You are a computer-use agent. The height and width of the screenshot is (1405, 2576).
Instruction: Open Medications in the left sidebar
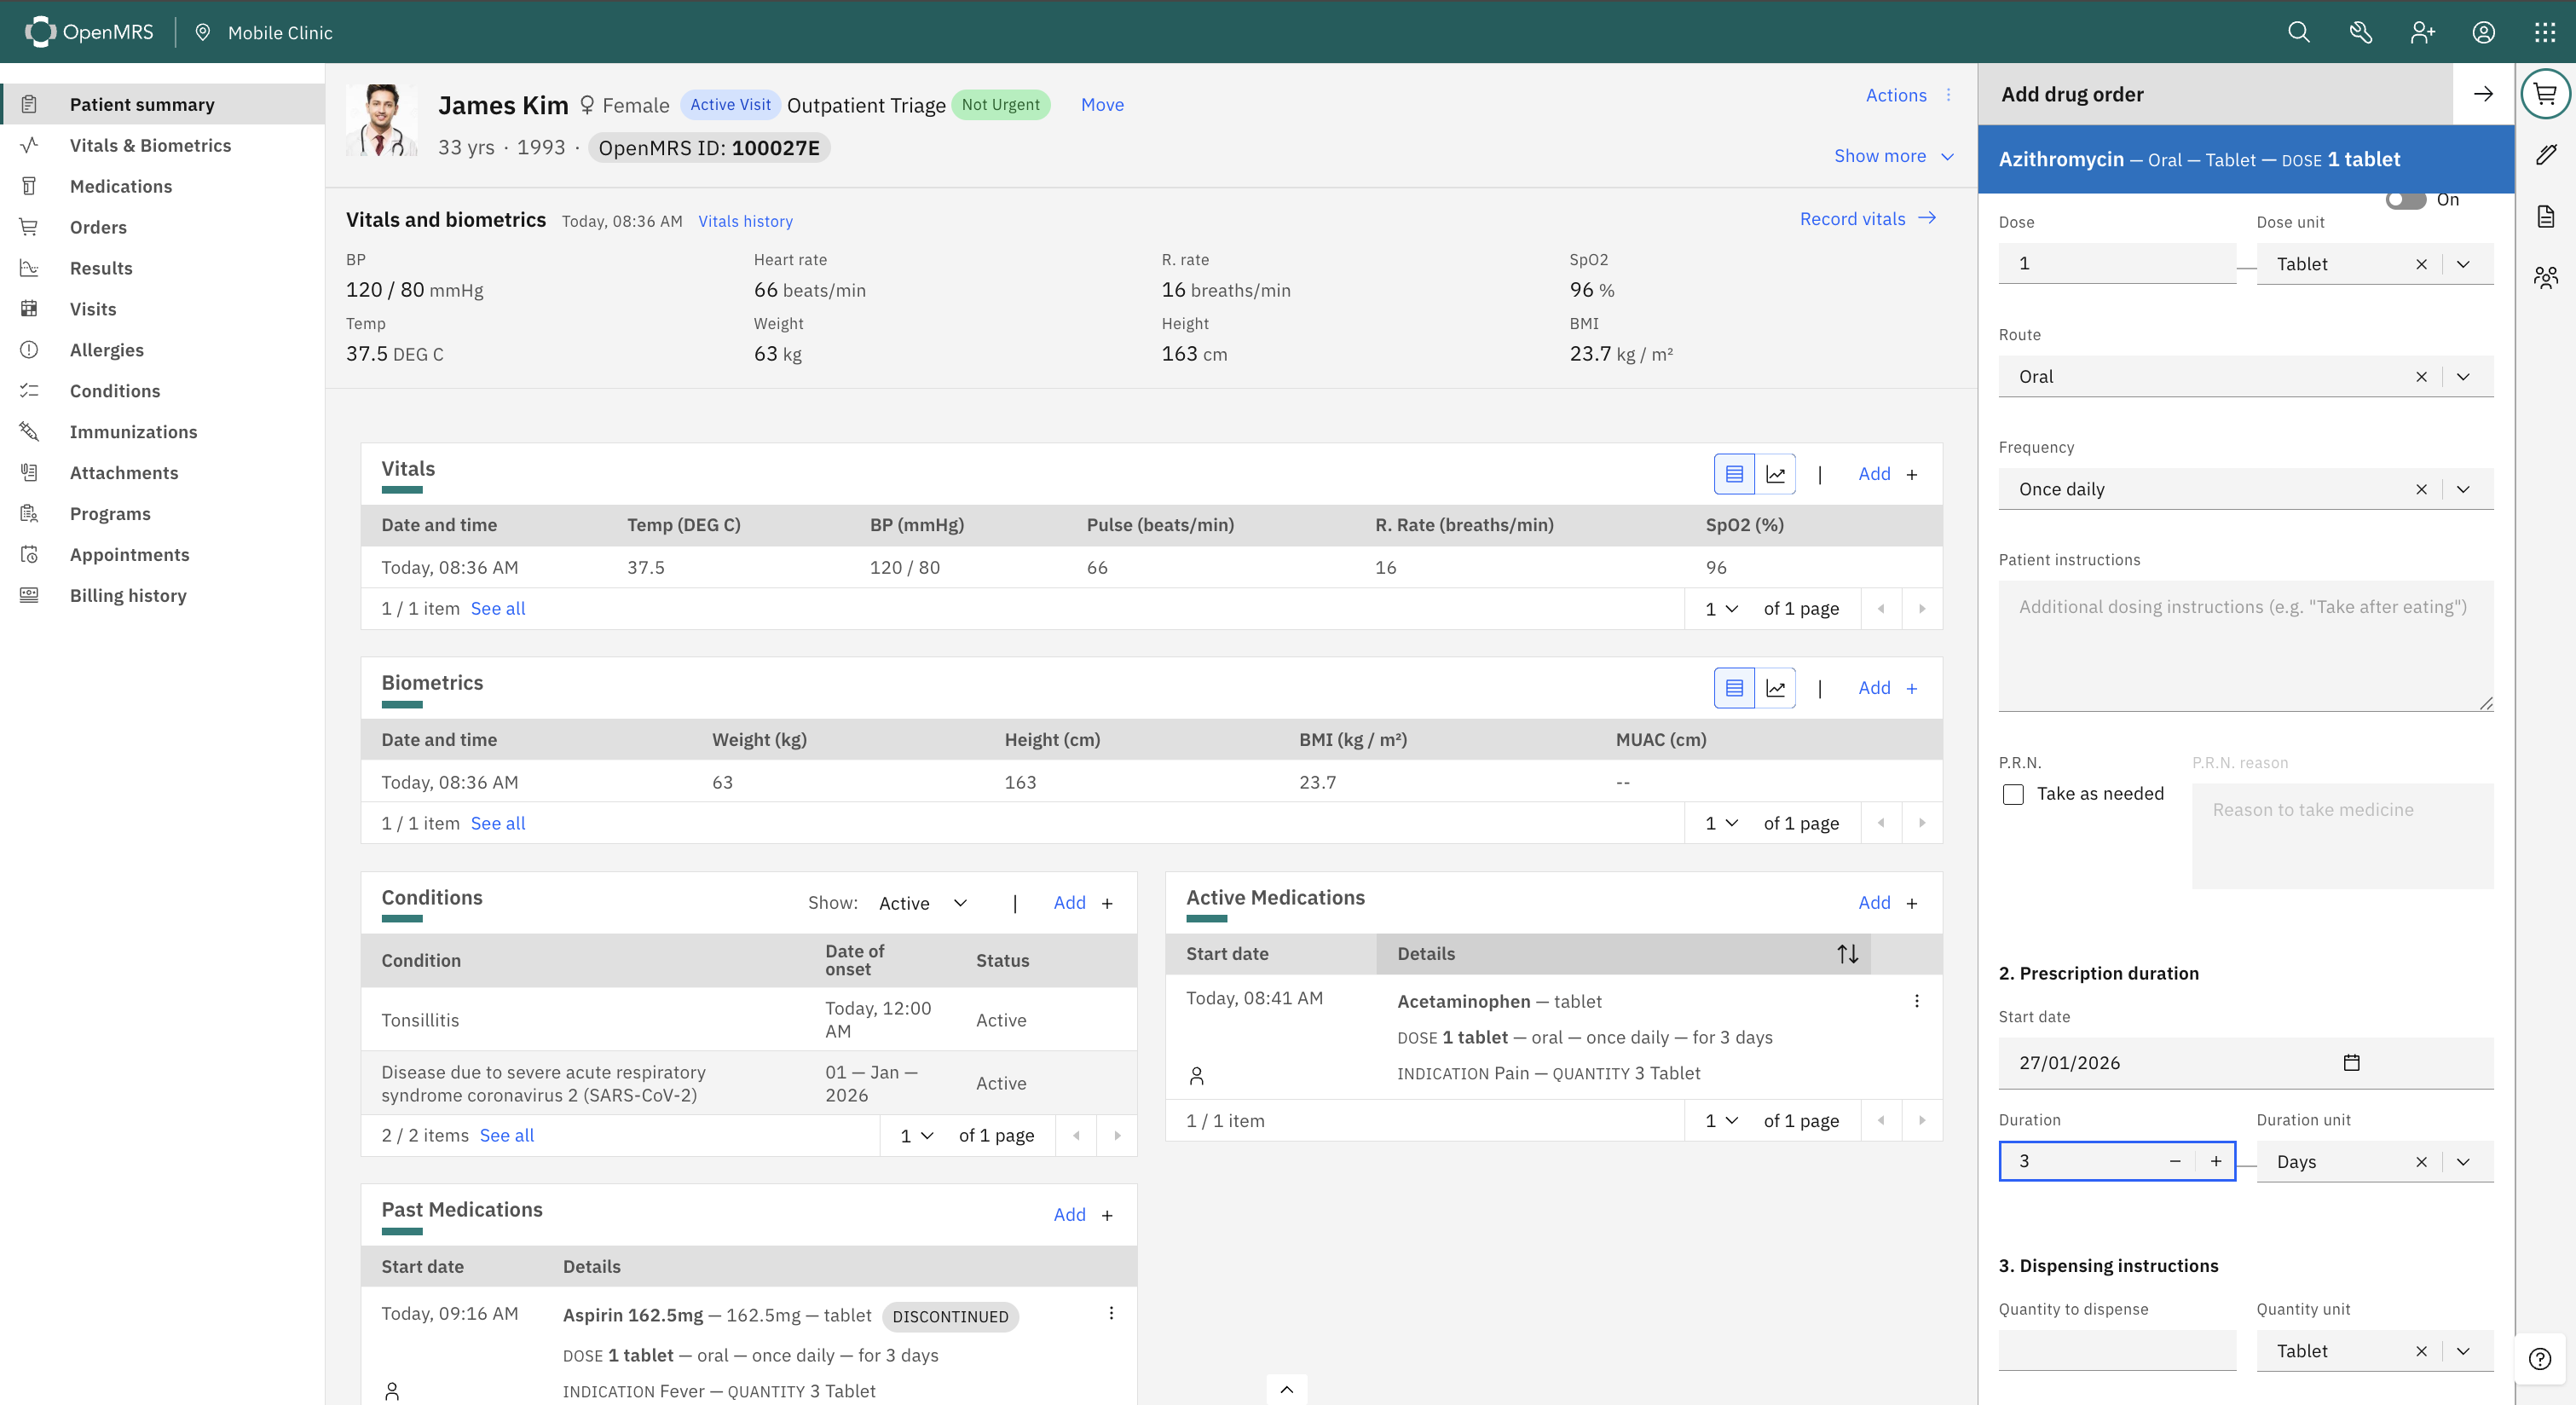[x=121, y=186]
